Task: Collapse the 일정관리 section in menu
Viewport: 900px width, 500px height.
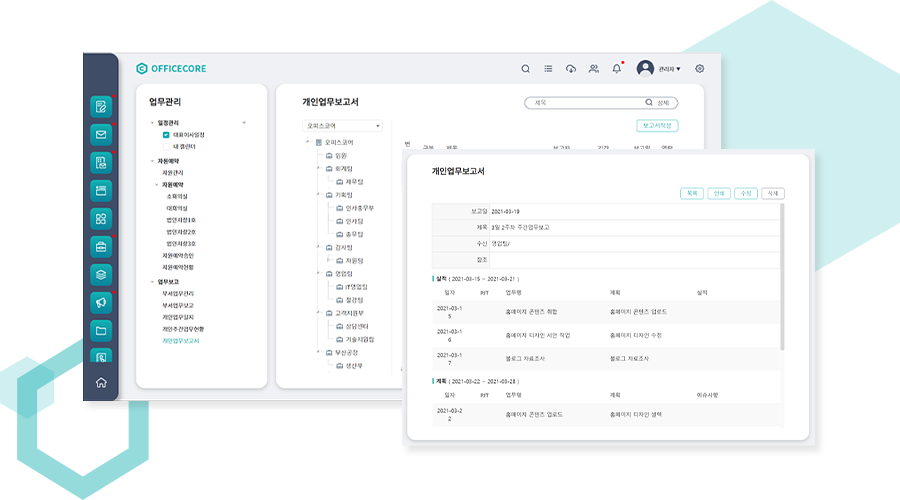Action: pyautogui.click(x=153, y=122)
